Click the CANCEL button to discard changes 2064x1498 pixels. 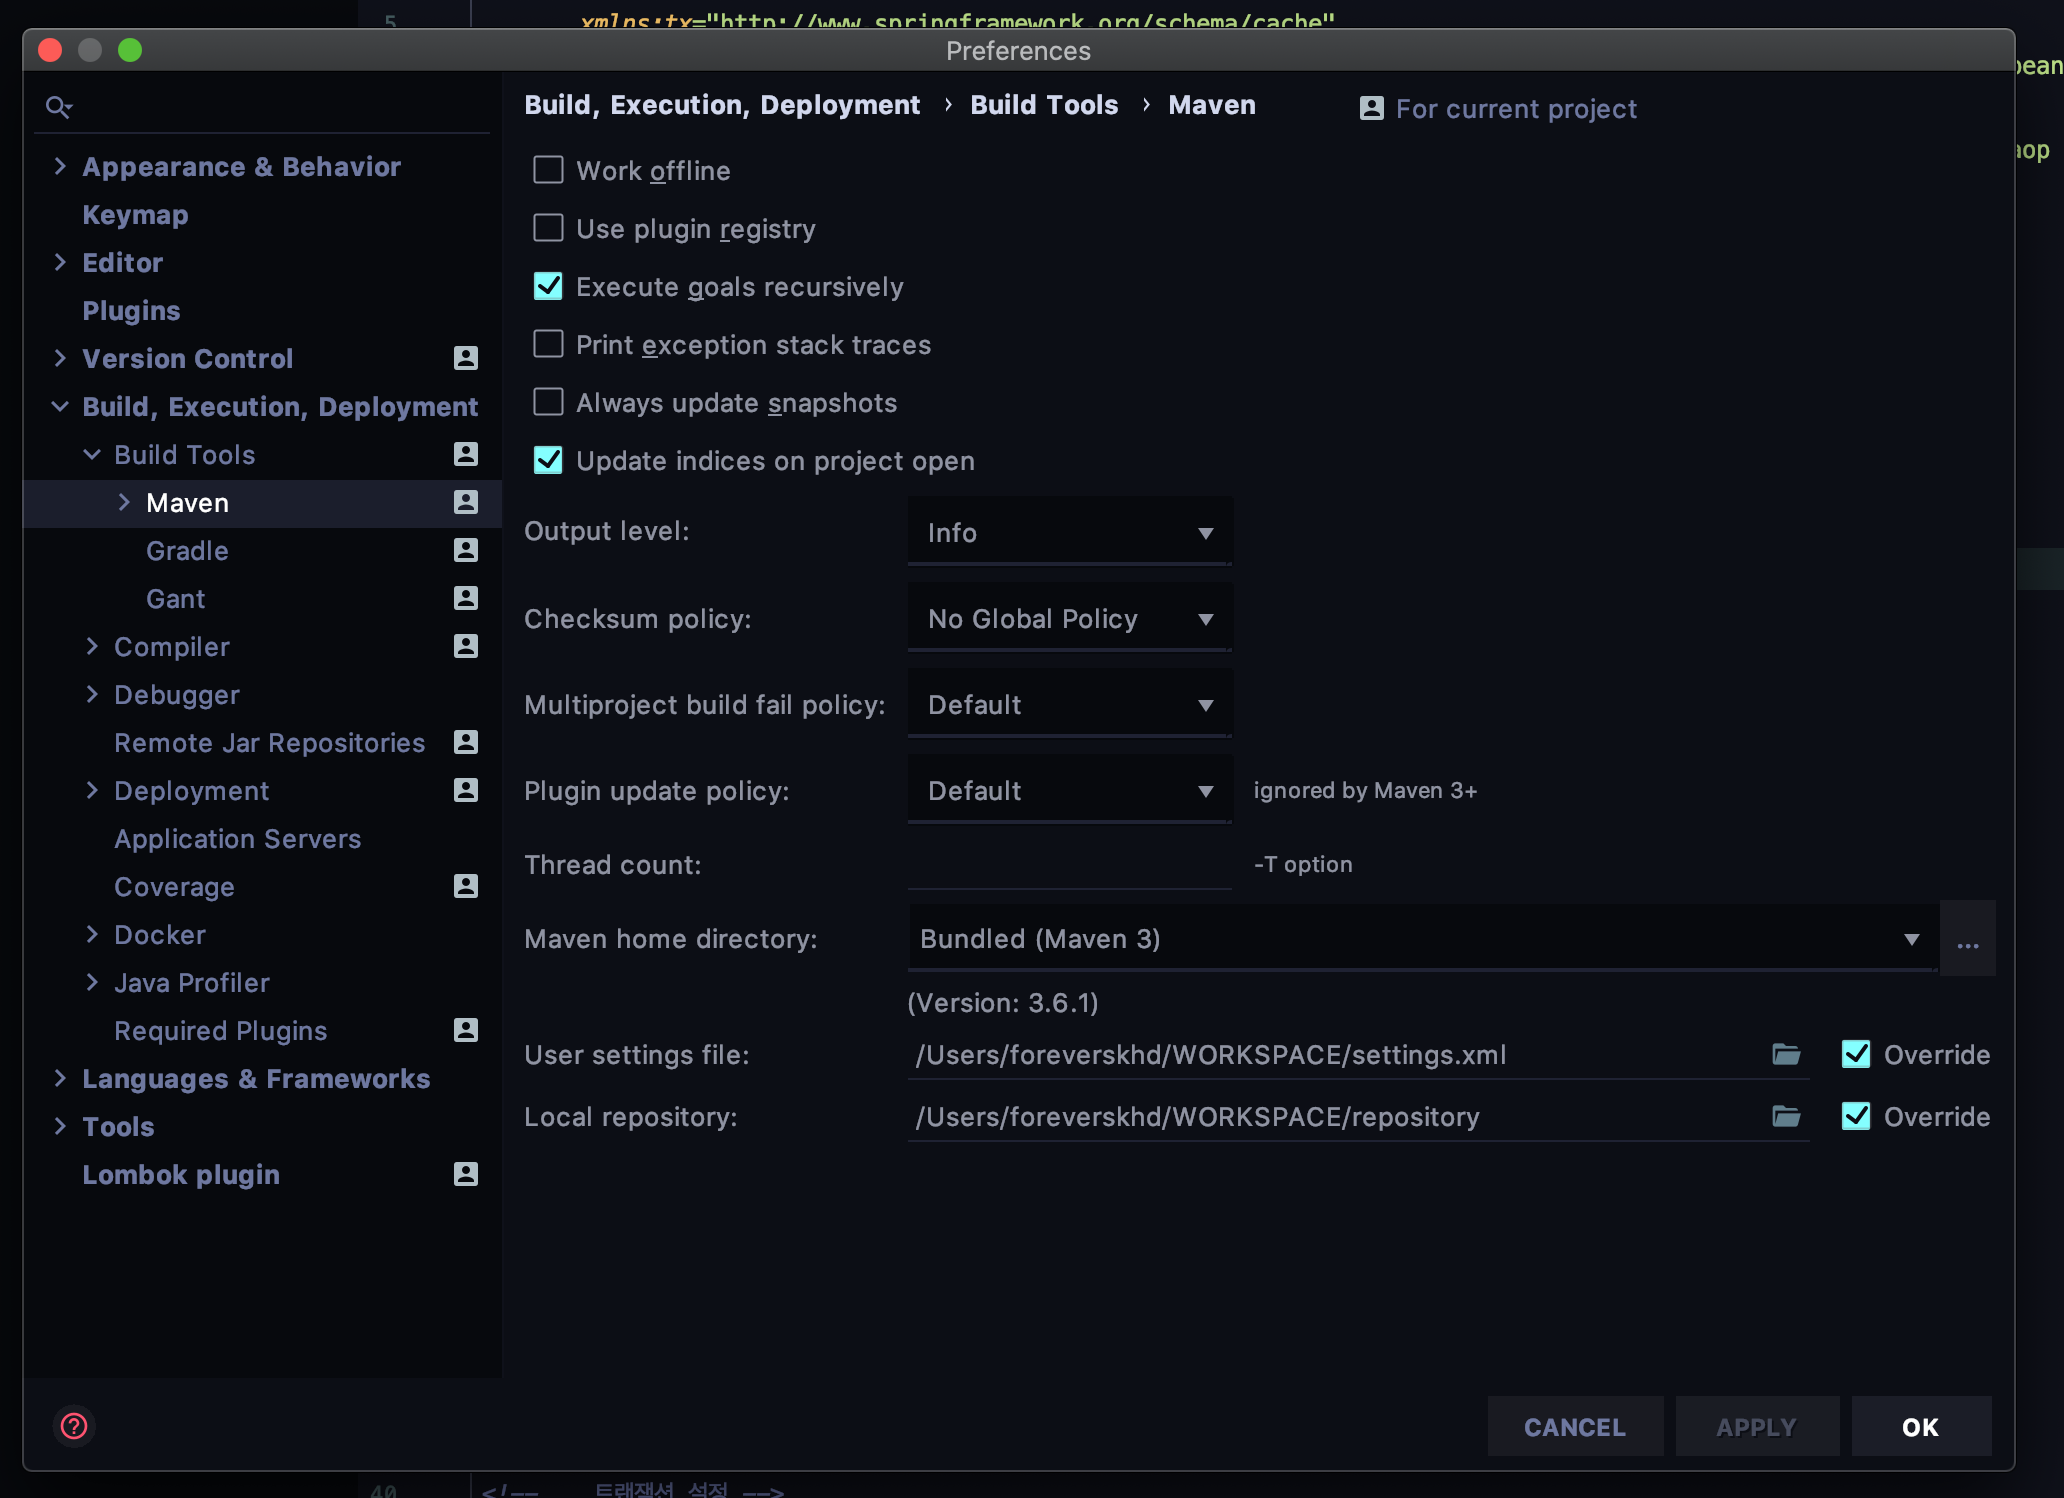point(1575,1426)
